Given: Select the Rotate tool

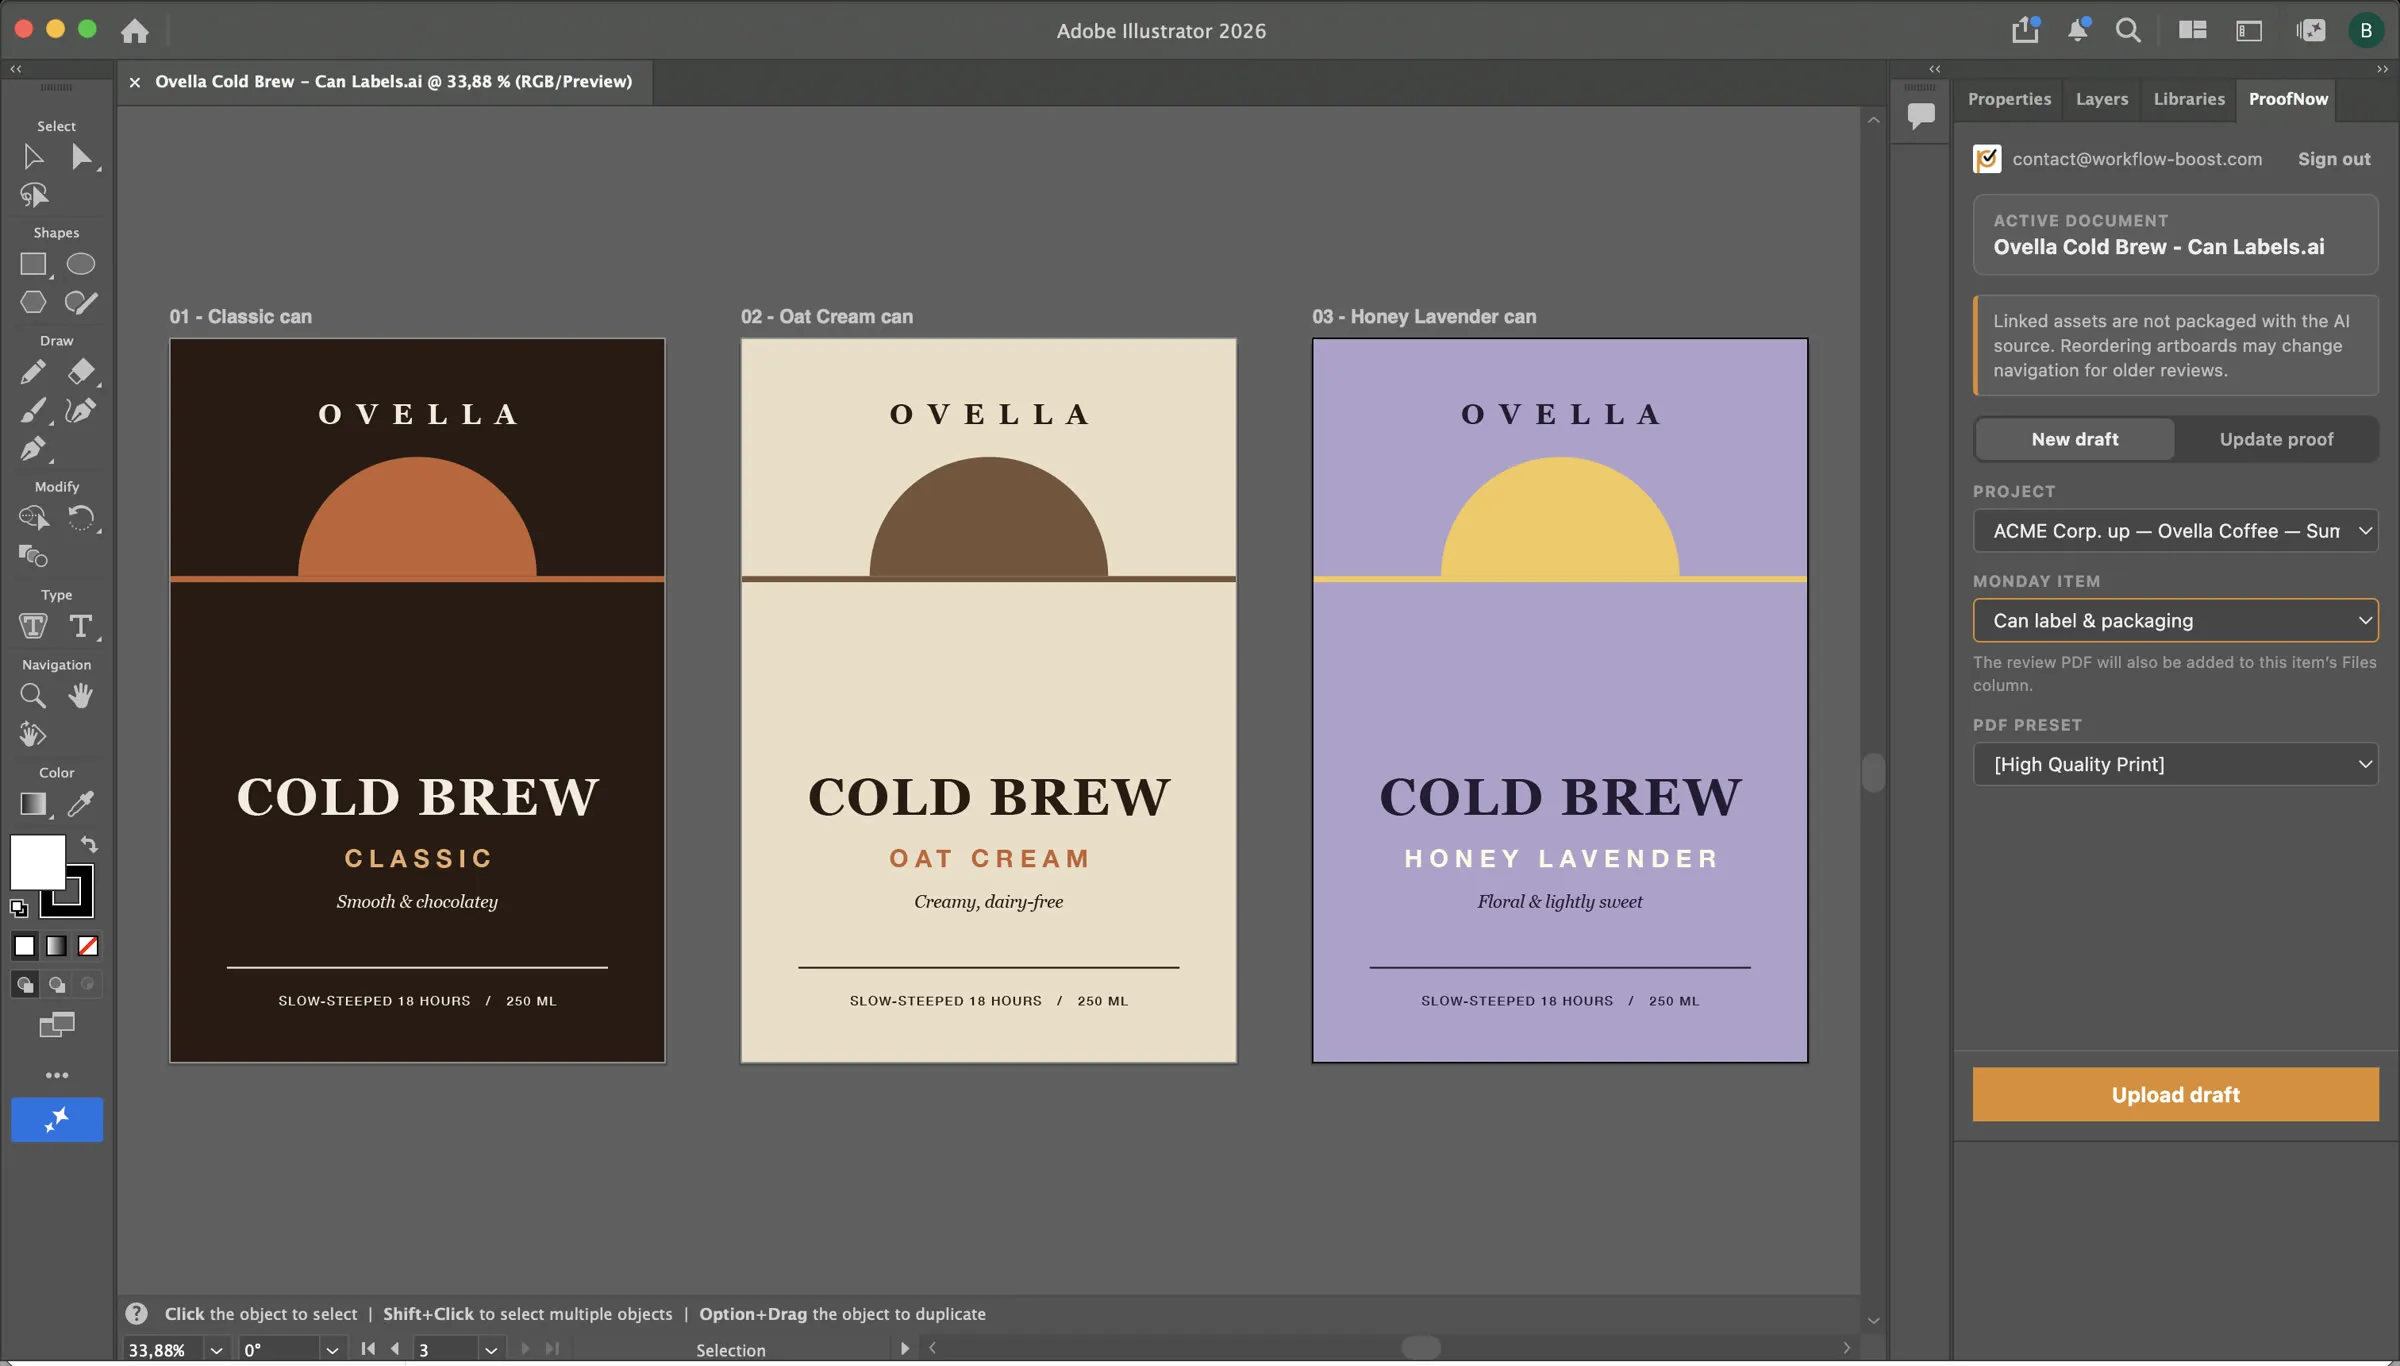Looking at the screenshot, I should (81, 518).
